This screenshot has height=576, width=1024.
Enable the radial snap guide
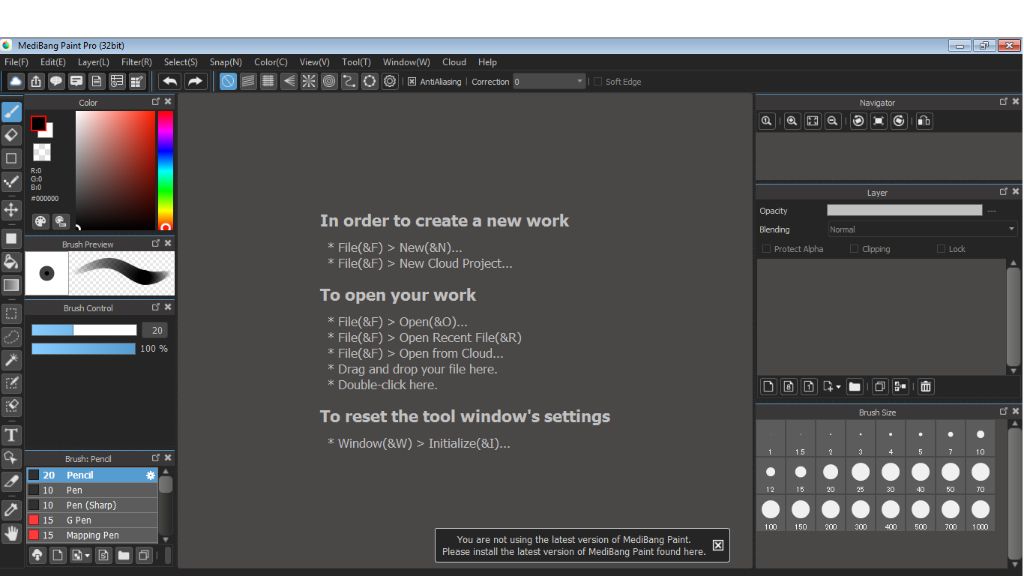309,82
